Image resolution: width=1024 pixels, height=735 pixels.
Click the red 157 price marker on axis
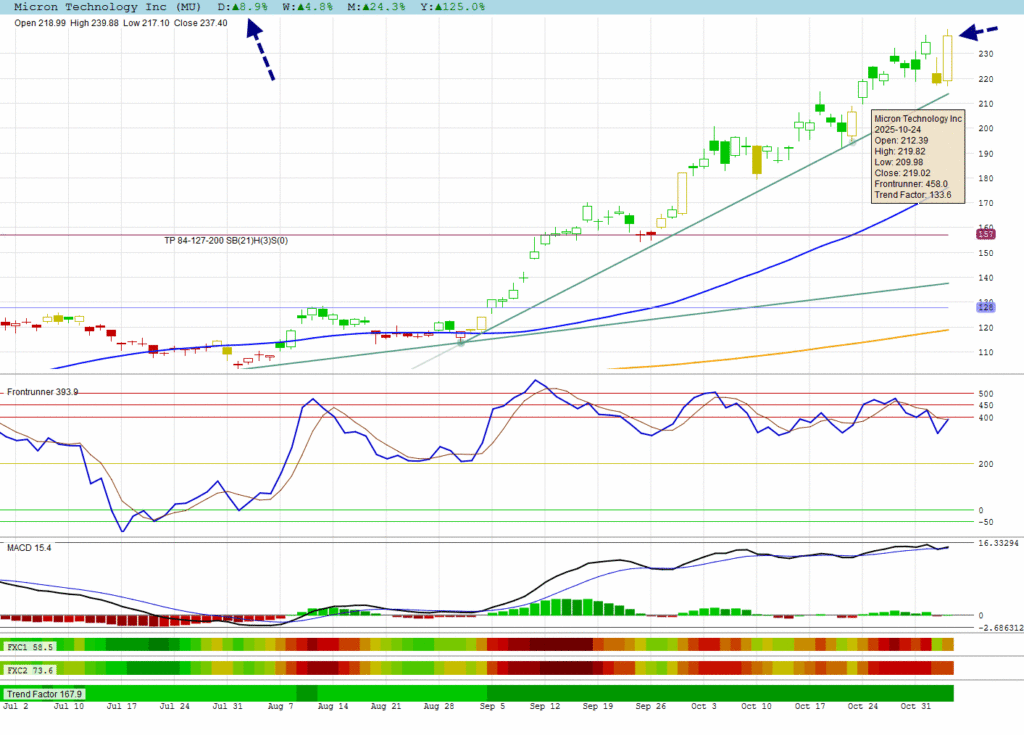tap(984, 234)
